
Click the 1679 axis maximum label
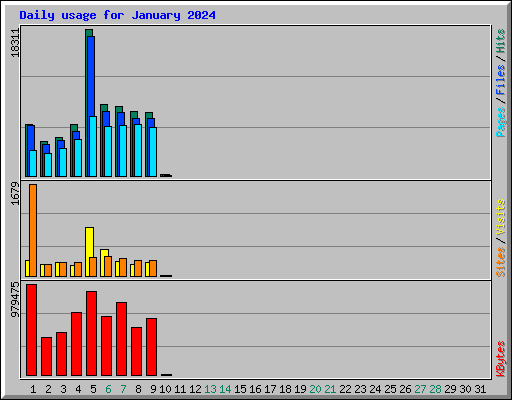click(x=15, y=193)
